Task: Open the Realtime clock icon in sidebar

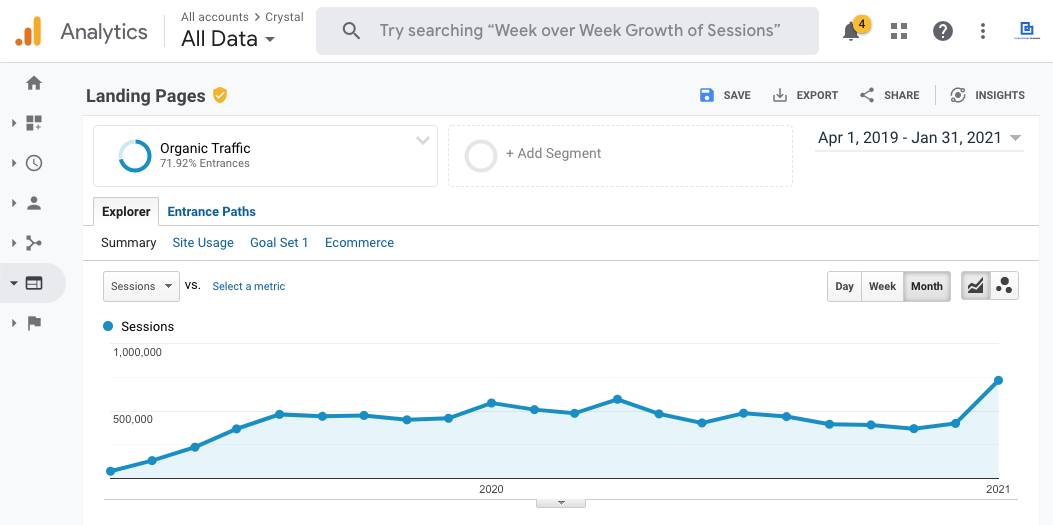Action: pos(34,163)
